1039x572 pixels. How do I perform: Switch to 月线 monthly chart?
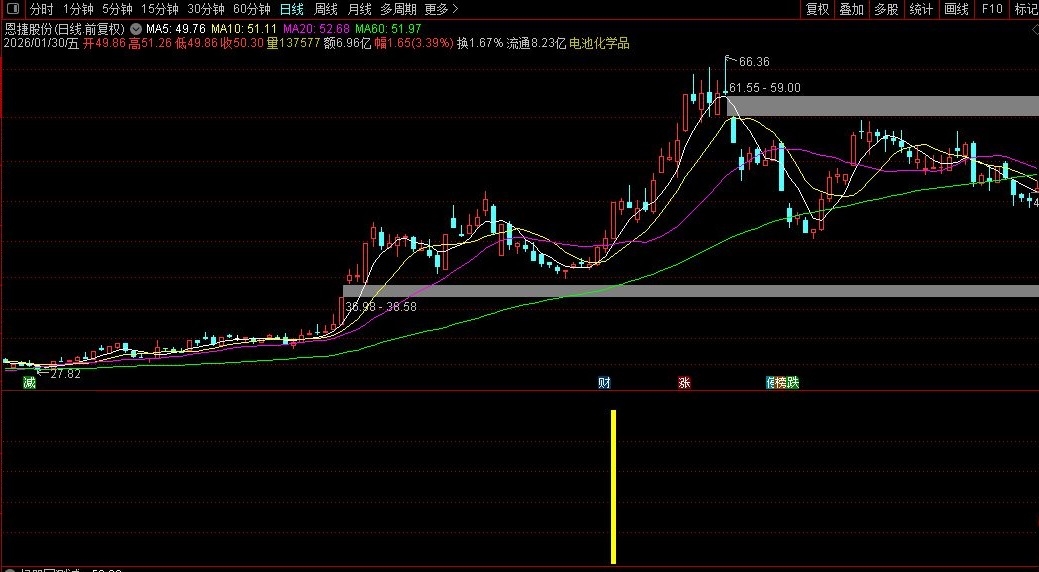pyautogui.click(x=359, y=9)
